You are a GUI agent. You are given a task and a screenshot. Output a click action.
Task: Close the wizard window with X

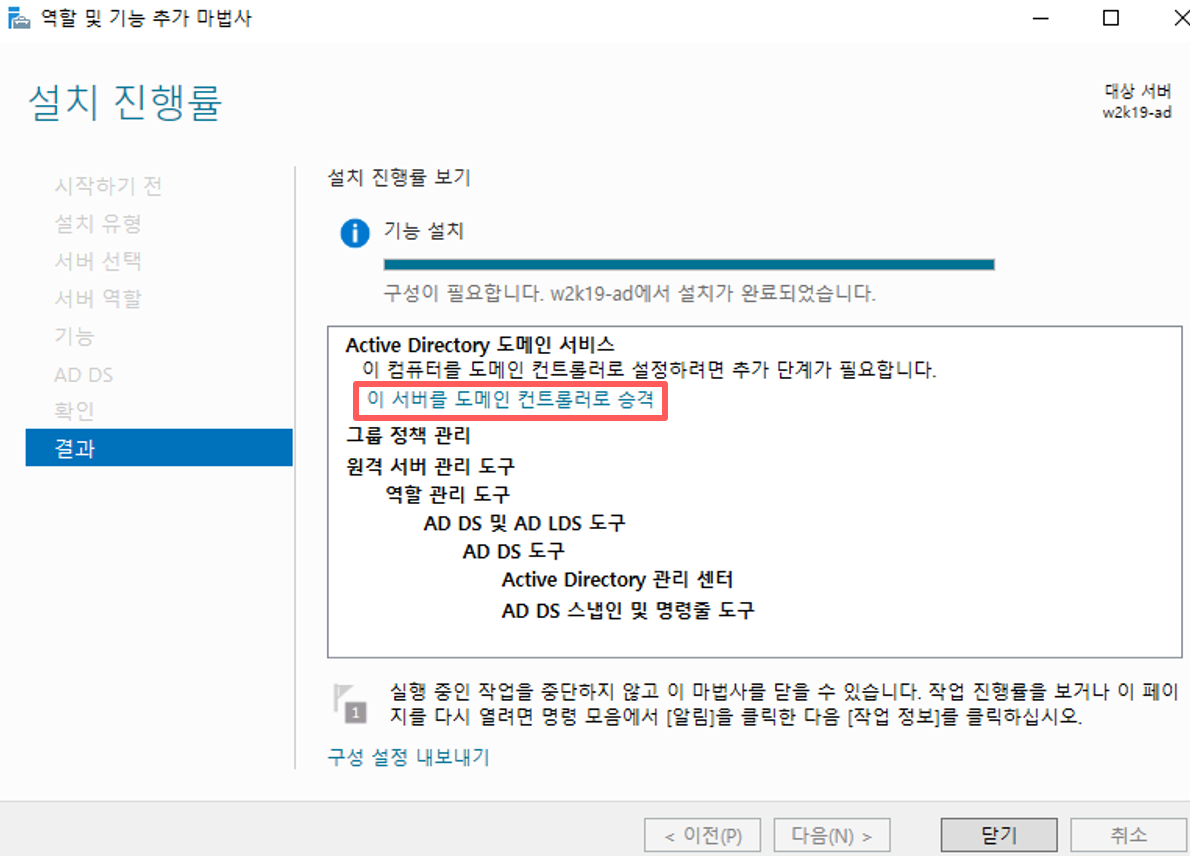[x=1180, y=17]
